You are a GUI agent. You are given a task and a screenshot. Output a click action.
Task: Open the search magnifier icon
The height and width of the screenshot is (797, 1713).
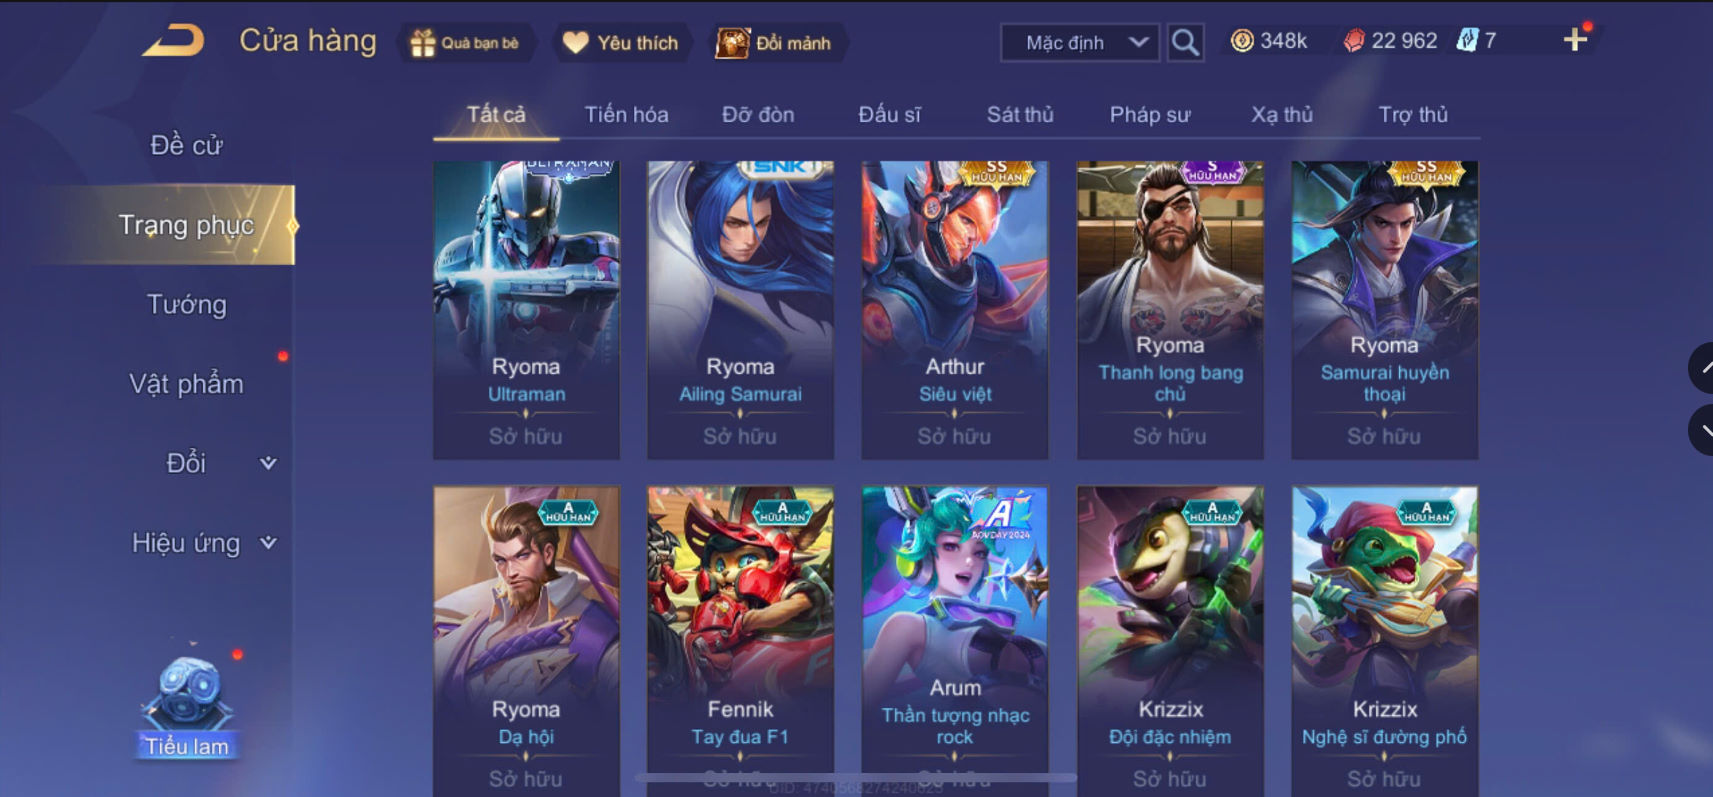coord(1185,42)
